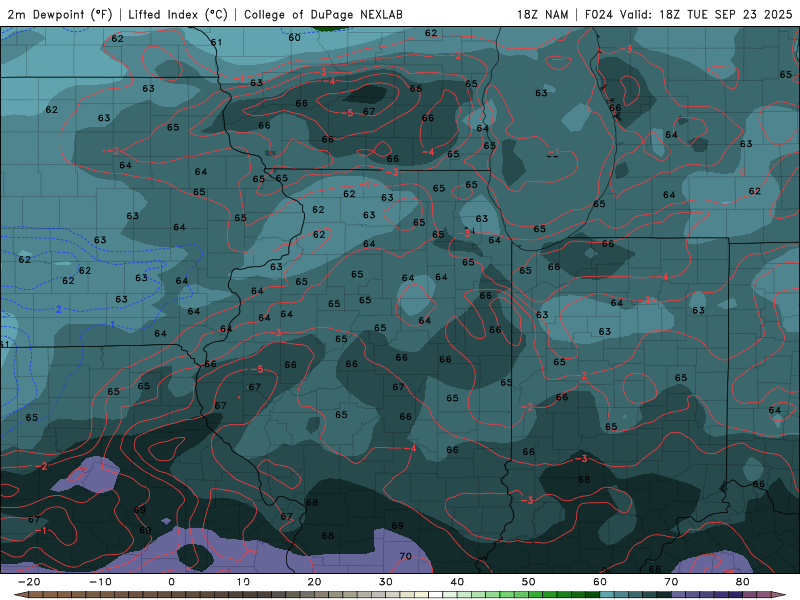Click the "F024 Valid: 18Z TUE SEP 23 2025" text
The width and height of the screenshot is (800, 600).
(x=688, y=14)
